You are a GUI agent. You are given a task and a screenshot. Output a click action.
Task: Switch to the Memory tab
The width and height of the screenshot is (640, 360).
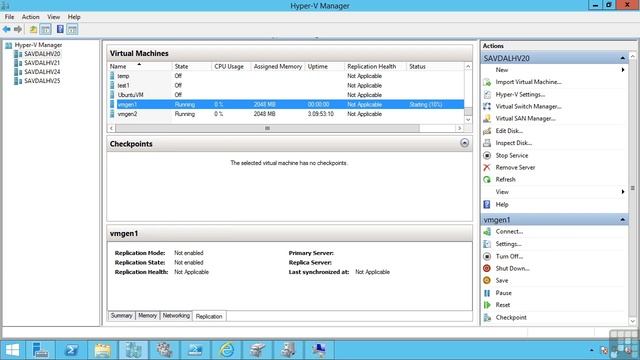click(x=147, y=316)
